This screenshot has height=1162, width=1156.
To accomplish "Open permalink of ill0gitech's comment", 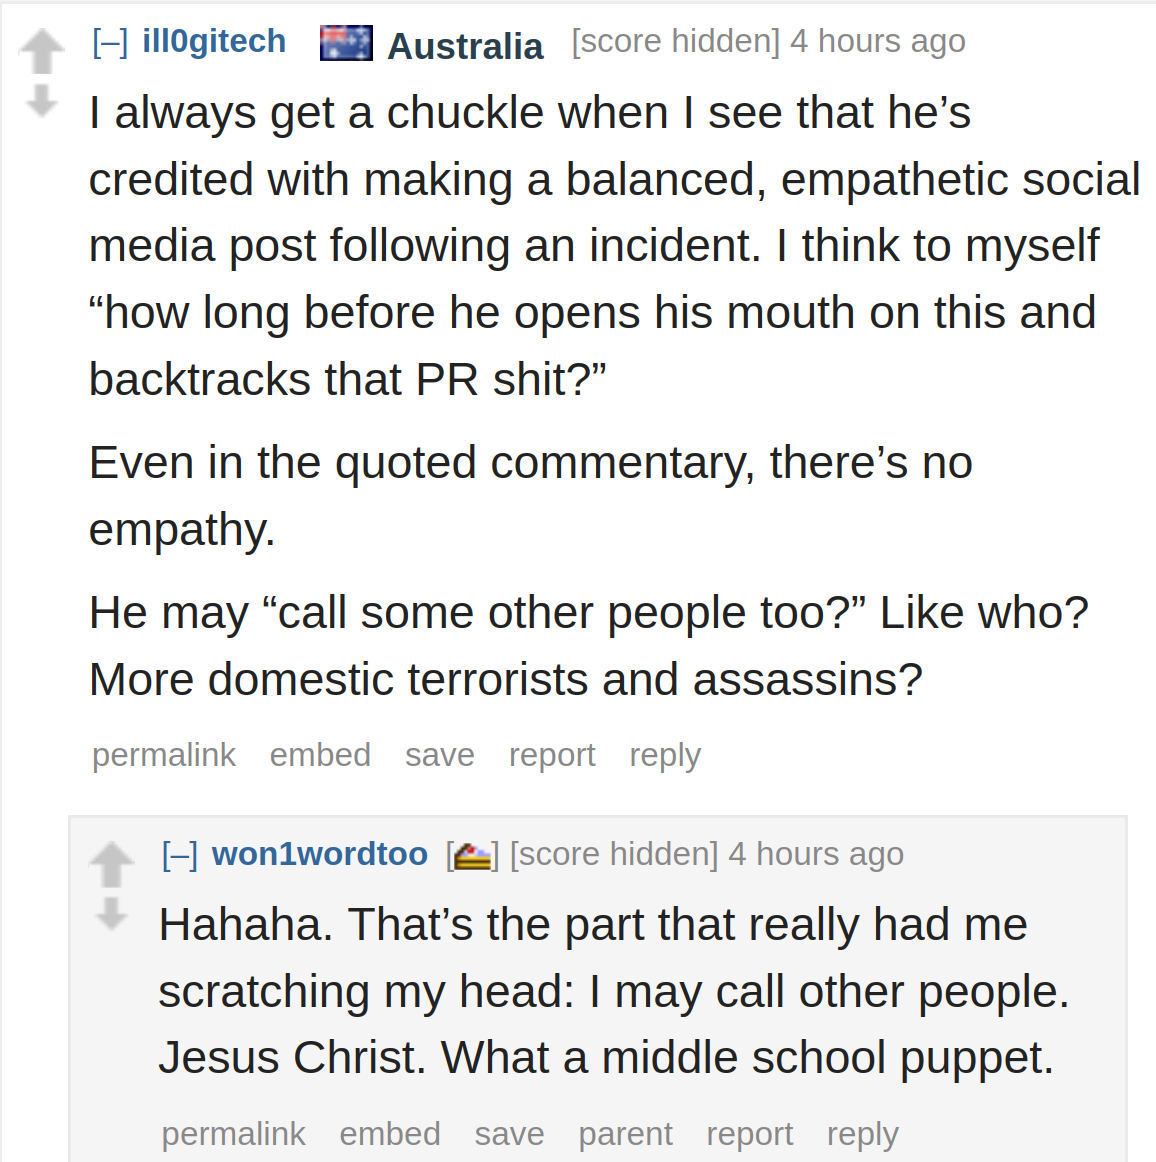I will click(x=164, y=755).
